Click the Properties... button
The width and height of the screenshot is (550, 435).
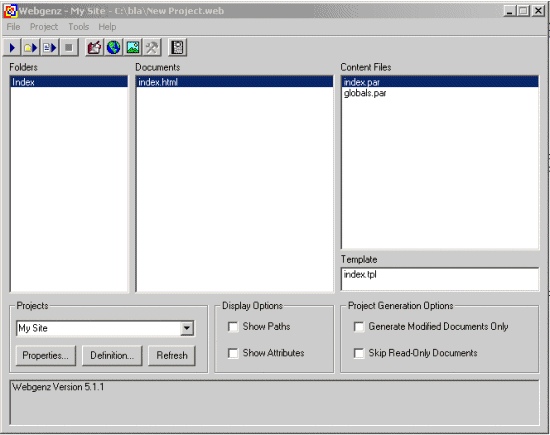[x=46, y=355]
